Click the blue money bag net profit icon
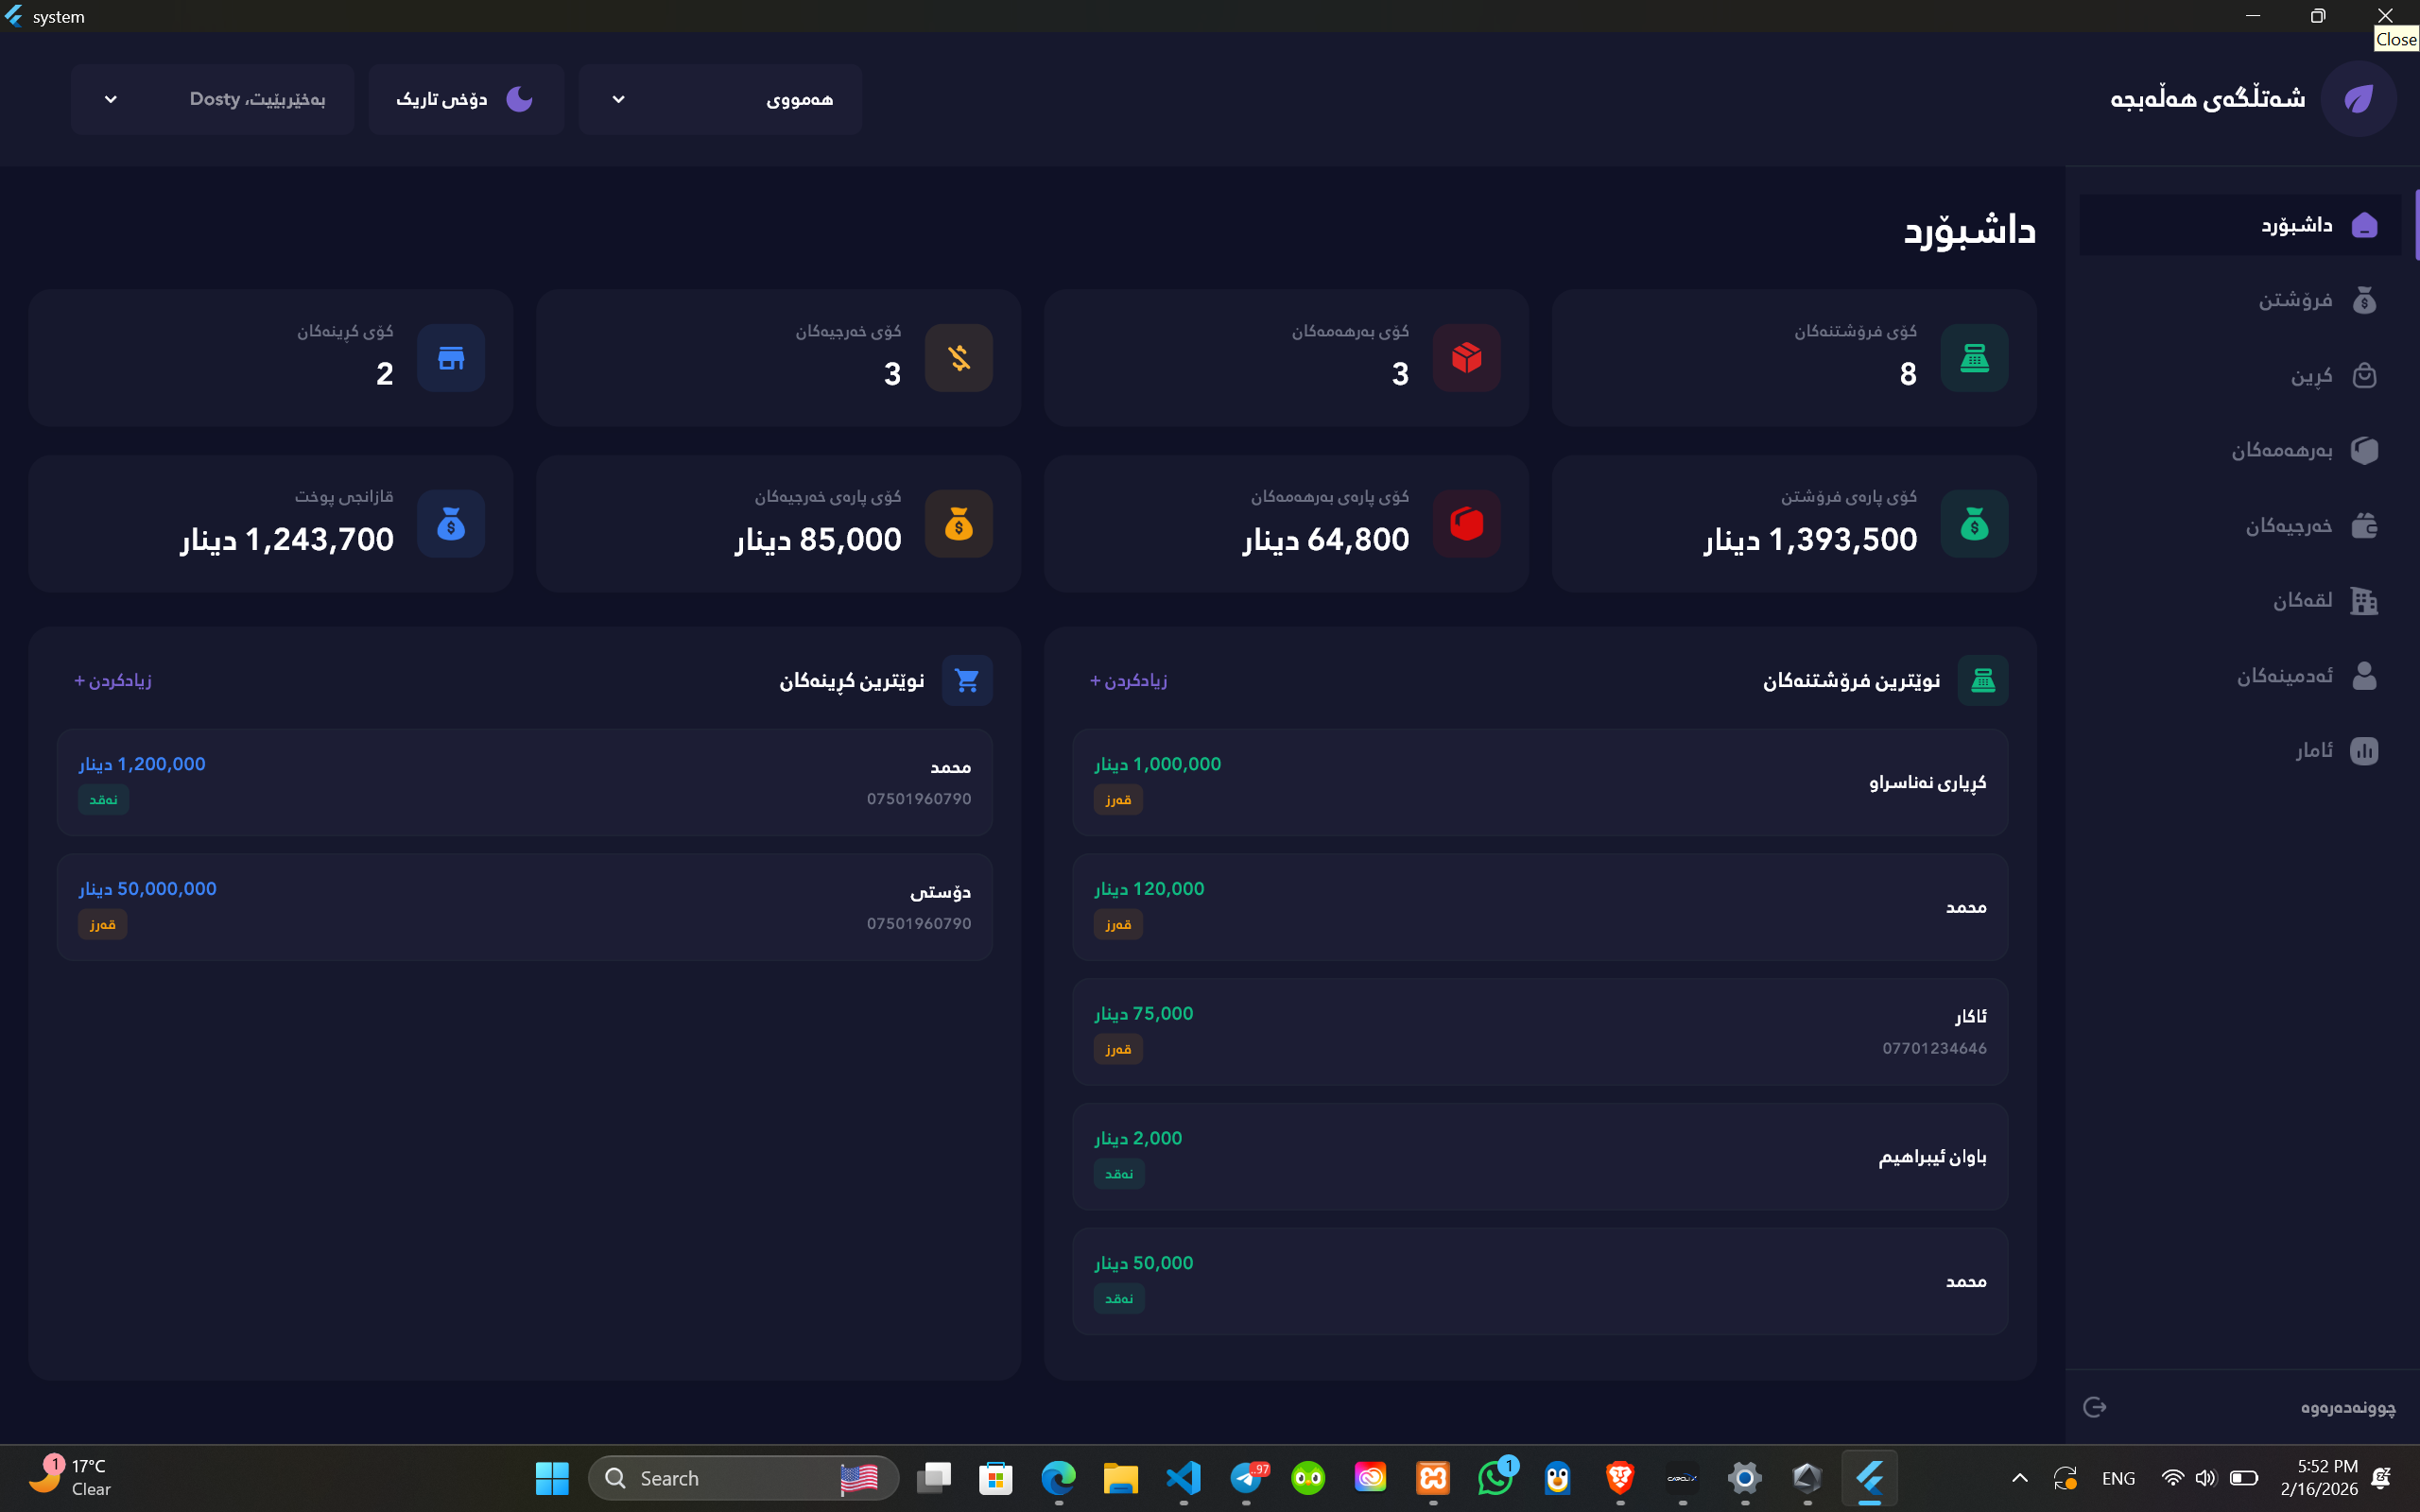 [451, 524]
